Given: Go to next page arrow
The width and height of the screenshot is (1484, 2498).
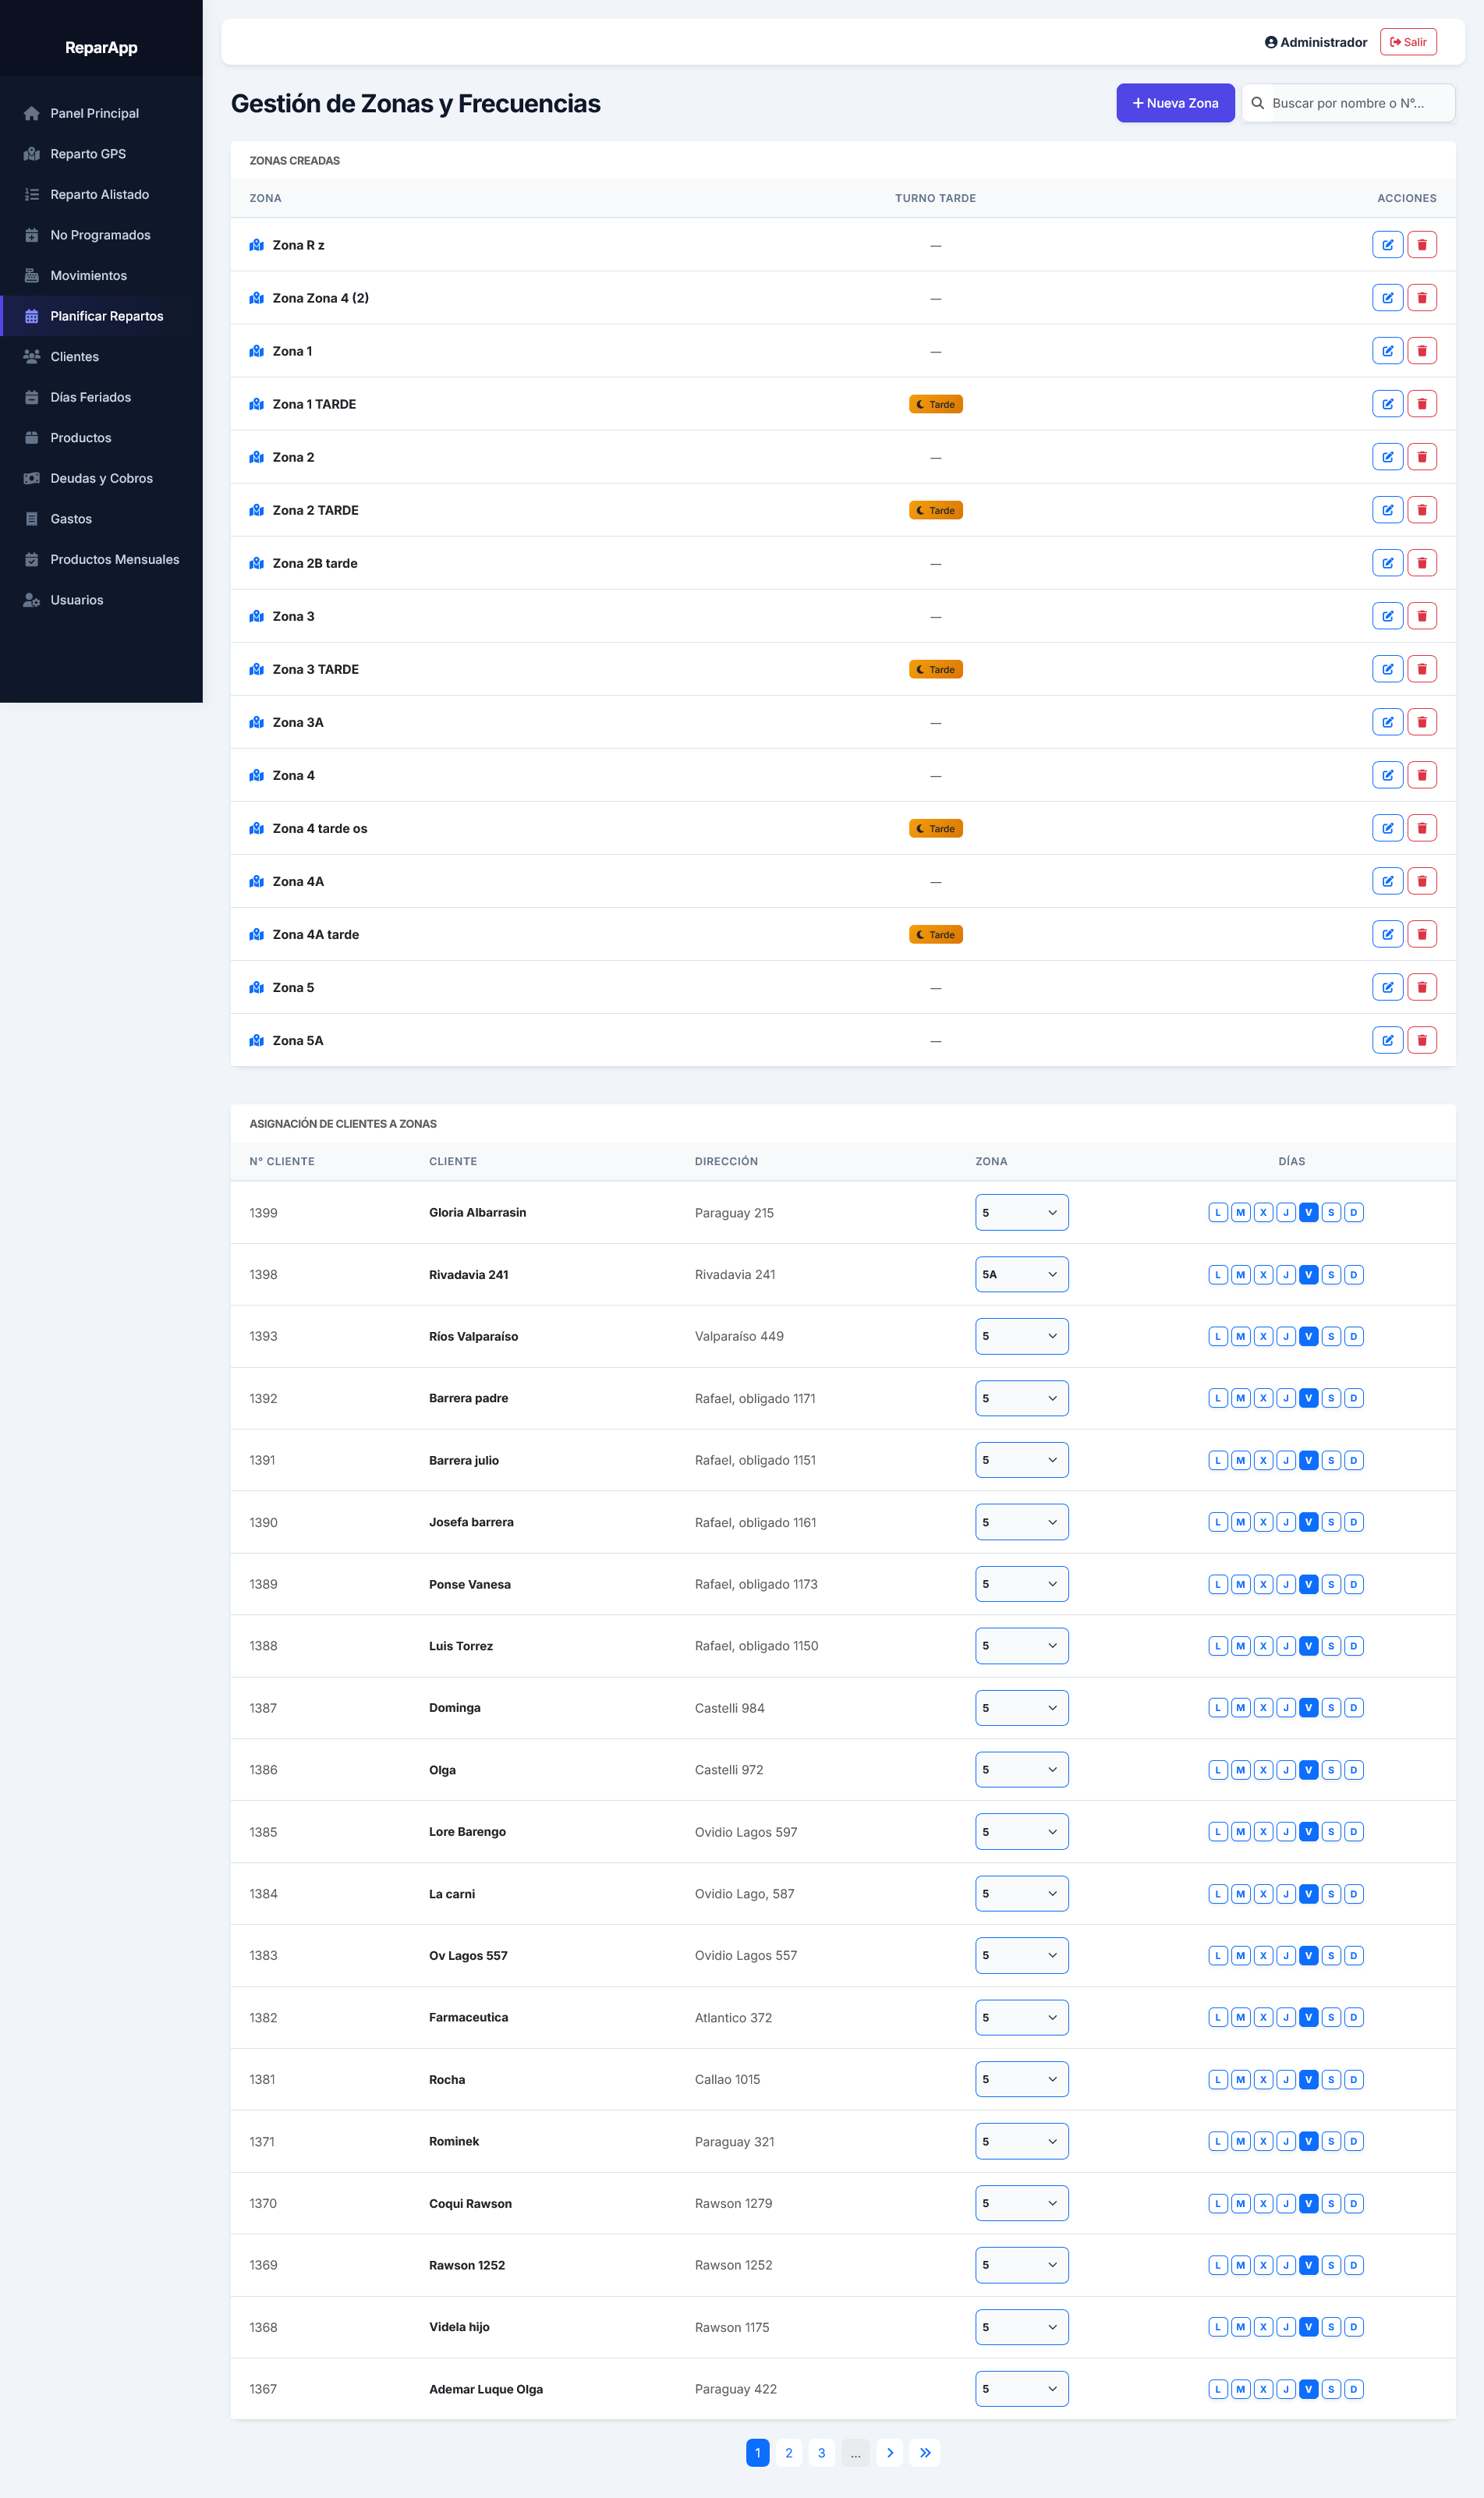Looking at the screenshot, I should [x=890, y=2452].
